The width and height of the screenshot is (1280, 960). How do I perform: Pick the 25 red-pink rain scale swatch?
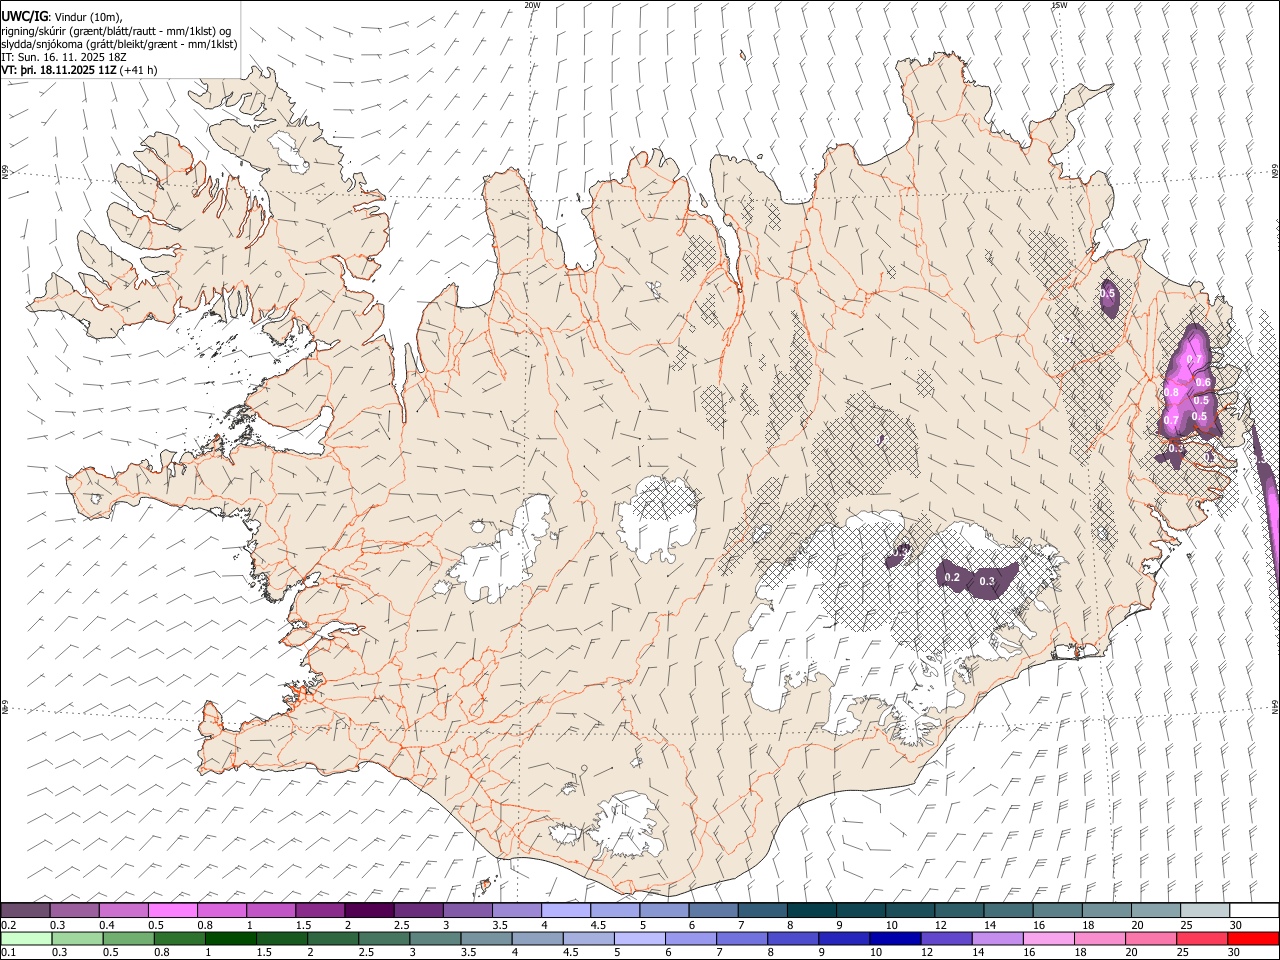1203,939
